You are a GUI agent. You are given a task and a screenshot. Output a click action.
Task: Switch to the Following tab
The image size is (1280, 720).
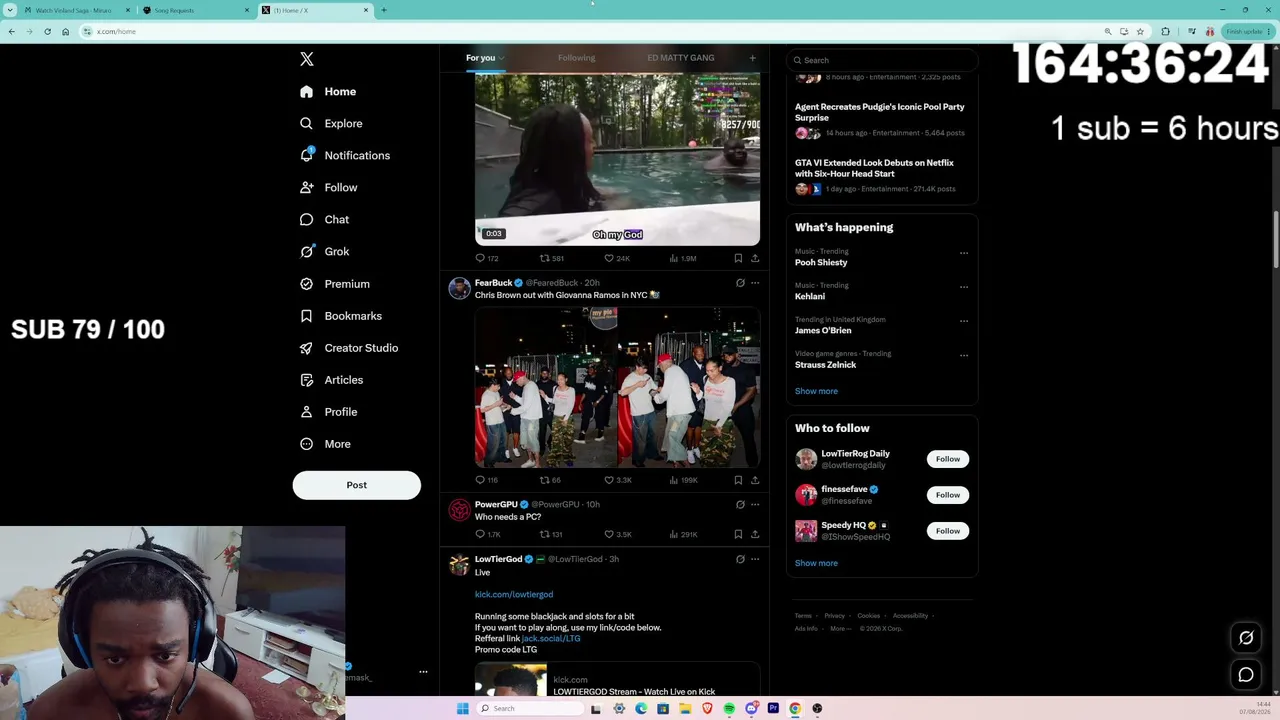[576, 58]
